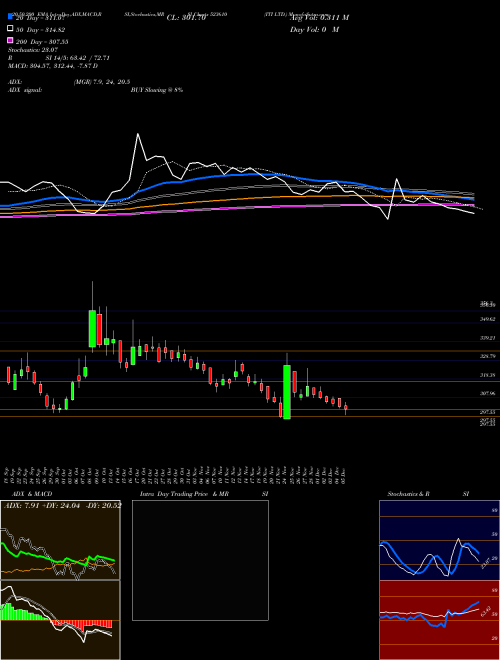Click the 'CL: 301.70' closing price label
This screenshot has width=500, height=660.
[x=186, y=18]
